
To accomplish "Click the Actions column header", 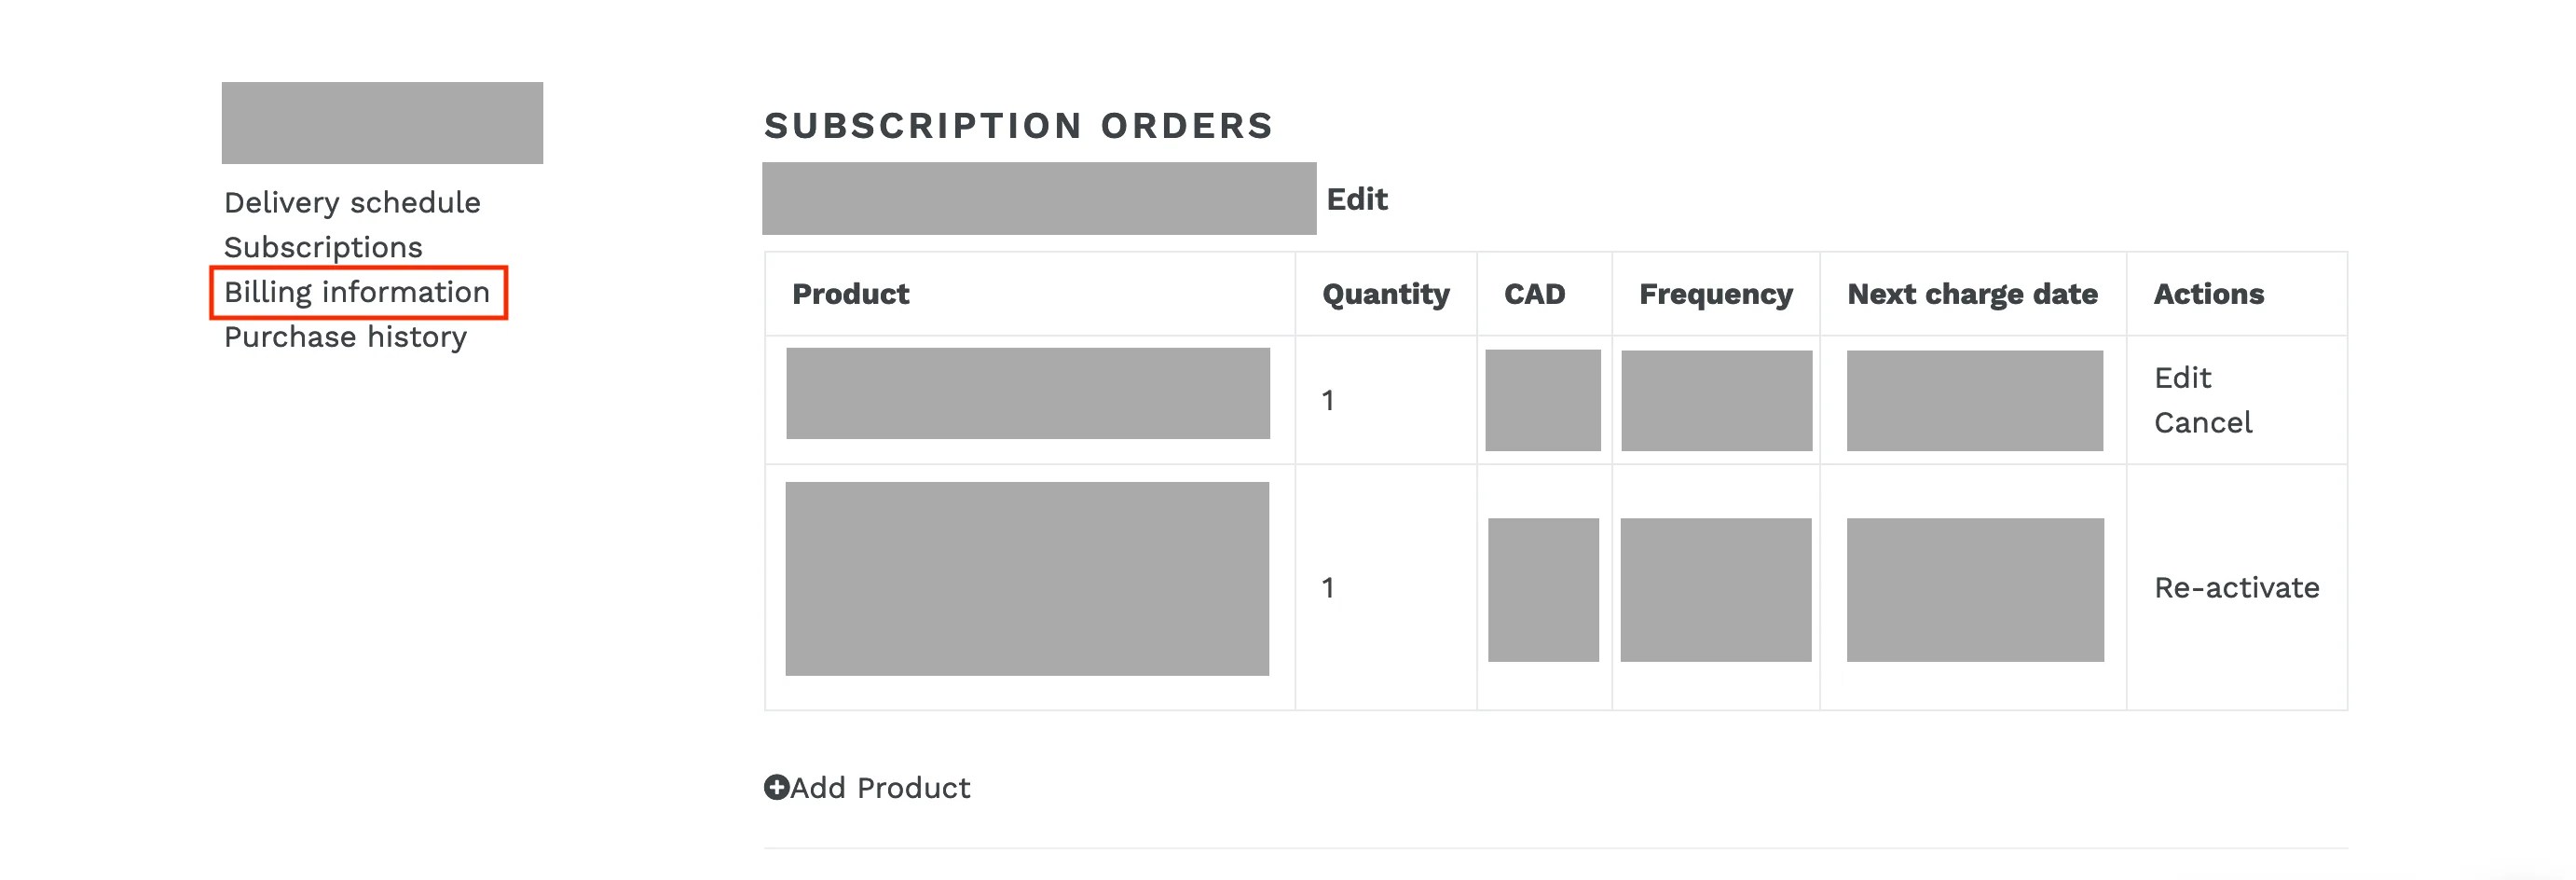I will [2209, 294].
